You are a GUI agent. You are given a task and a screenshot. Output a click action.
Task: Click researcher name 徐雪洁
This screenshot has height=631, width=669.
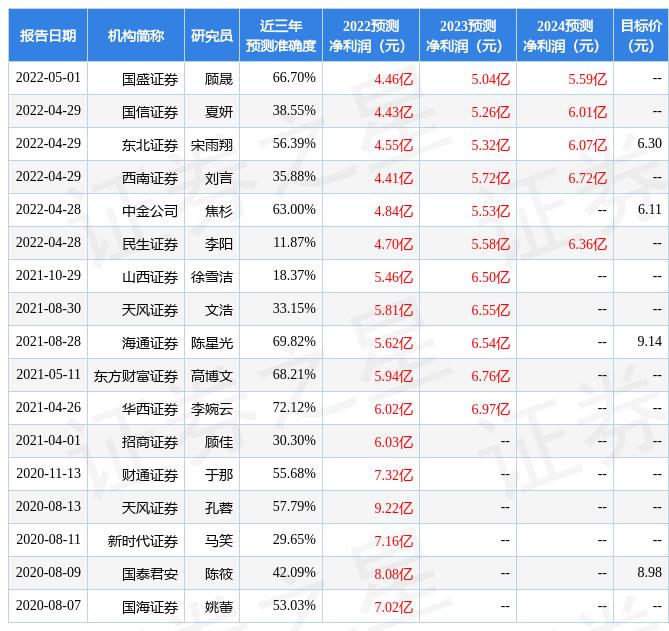[212, 277]
